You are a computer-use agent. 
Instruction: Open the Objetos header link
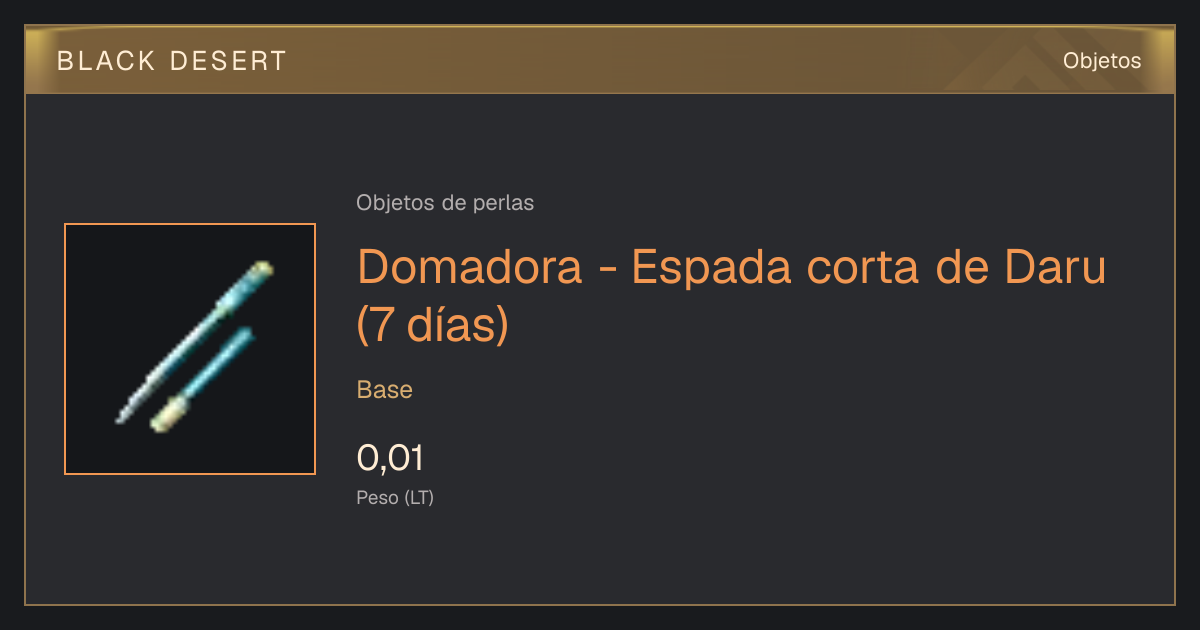click(1102, 61)
